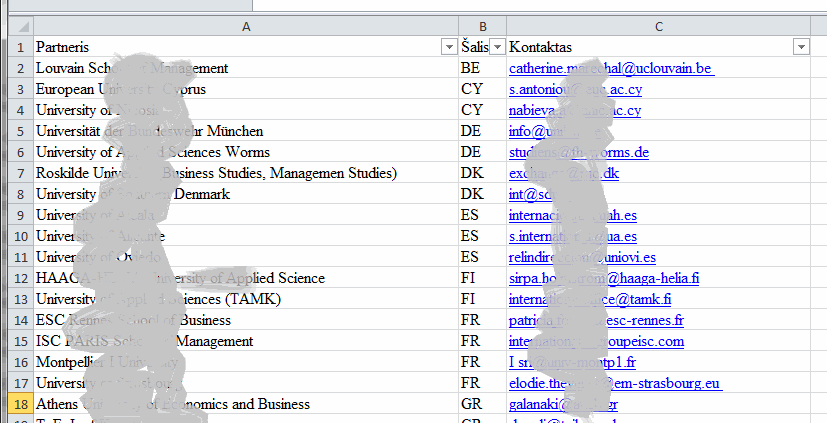This screenshot has height=423, width=827.
Task: Select column A header
Action: coord(246,26)
